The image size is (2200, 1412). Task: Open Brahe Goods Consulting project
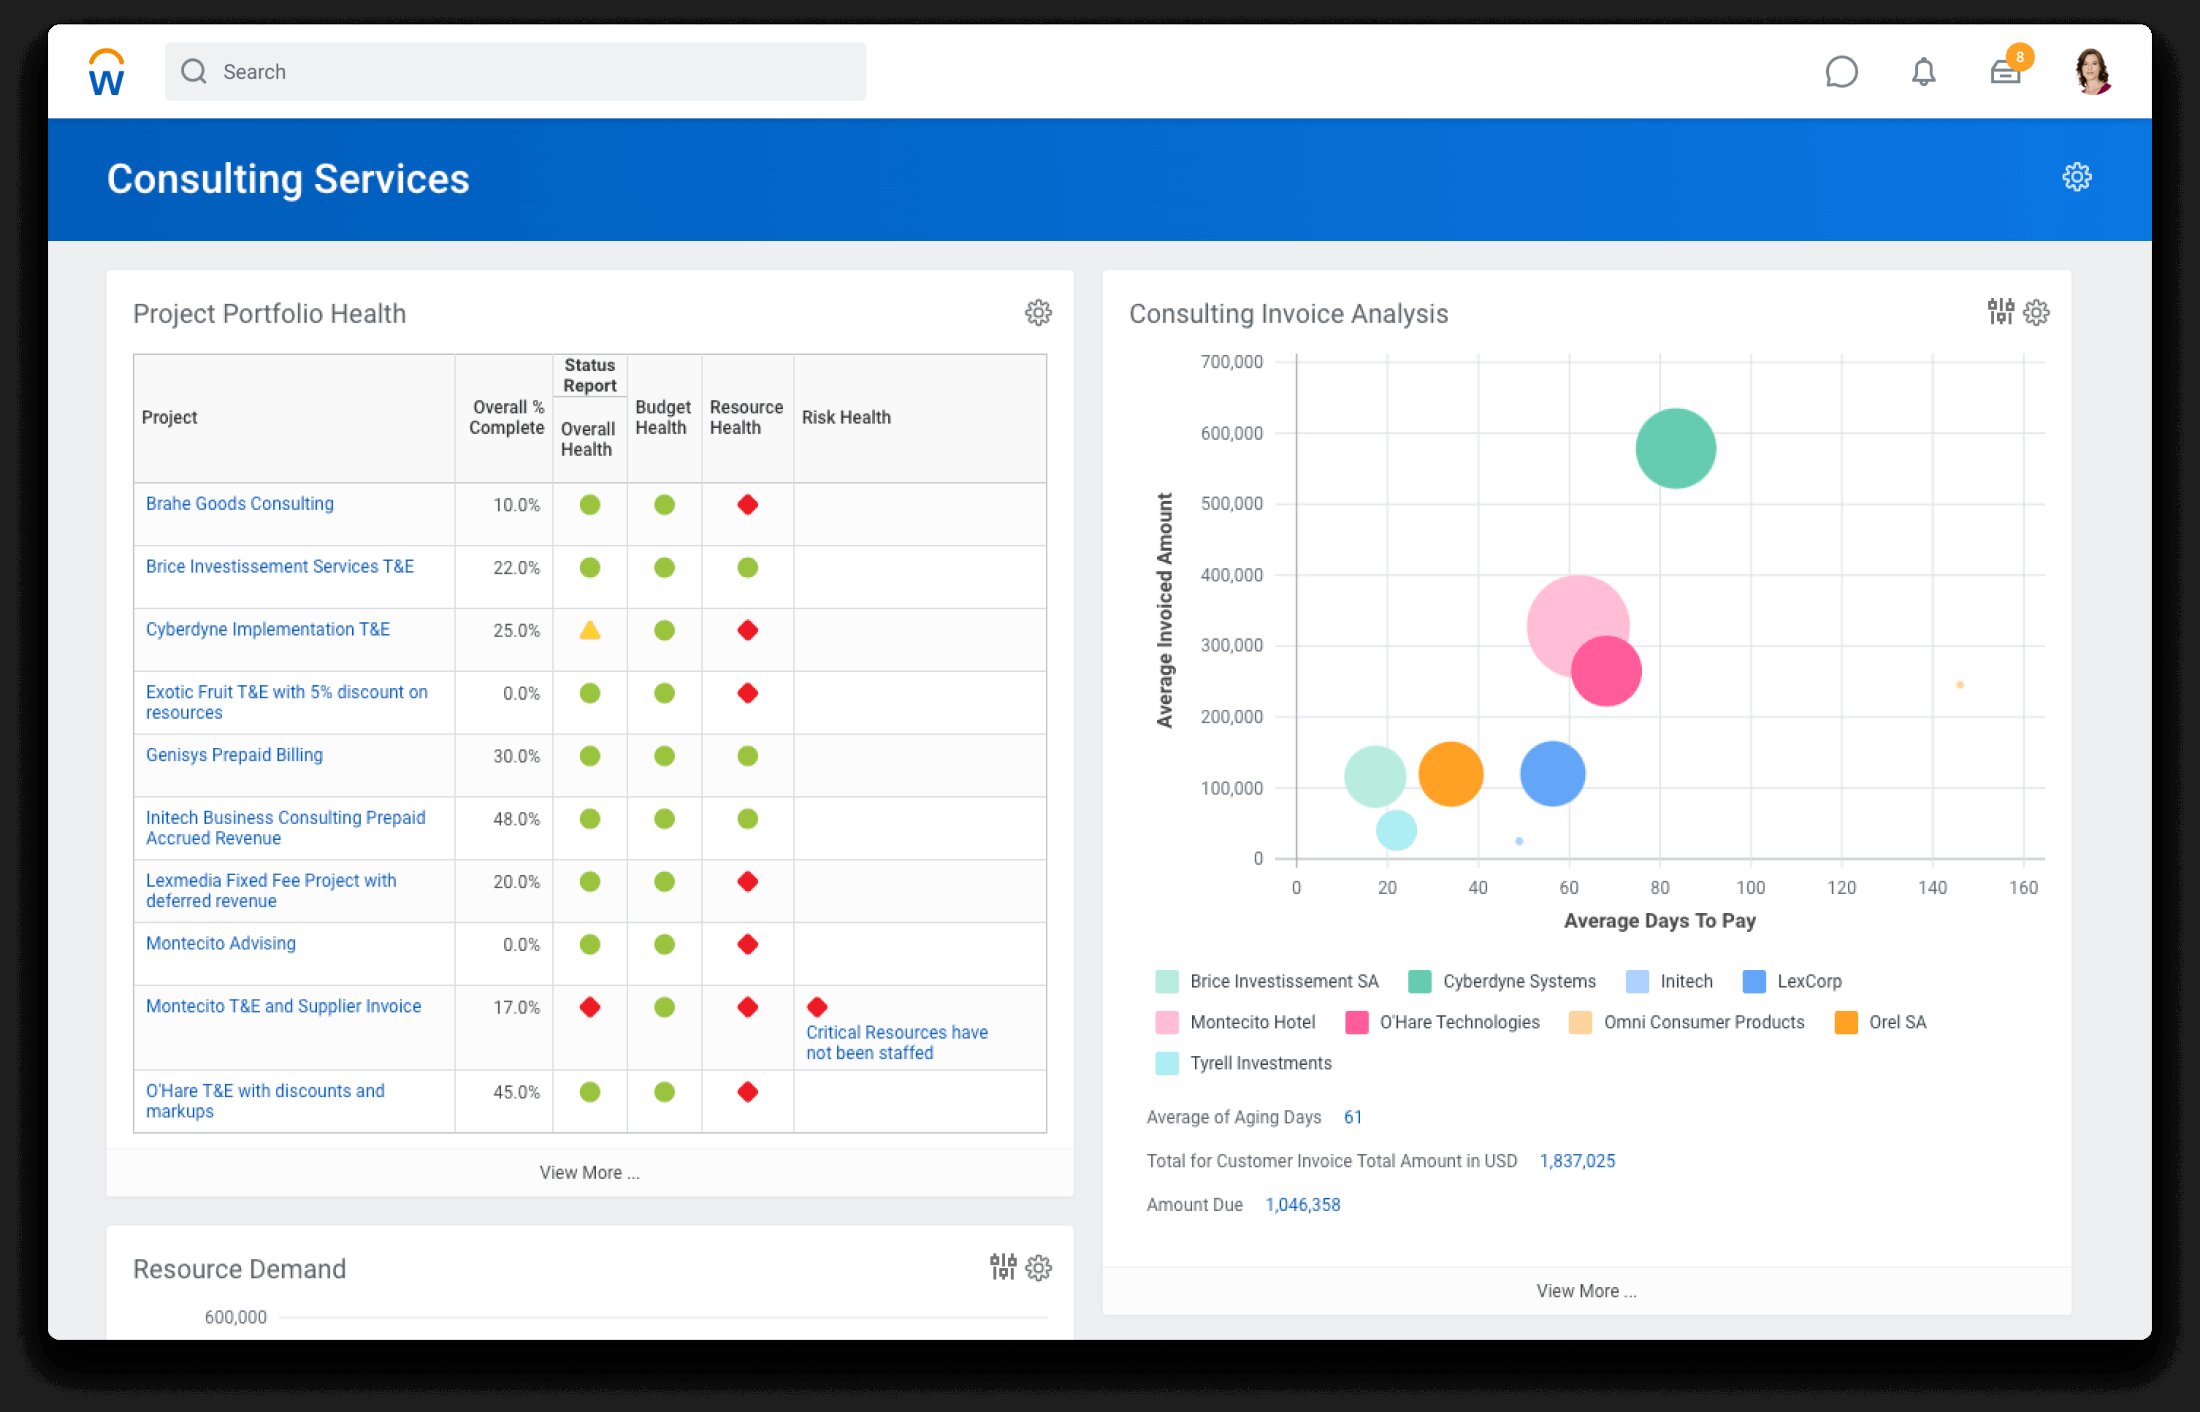point(239,504)
